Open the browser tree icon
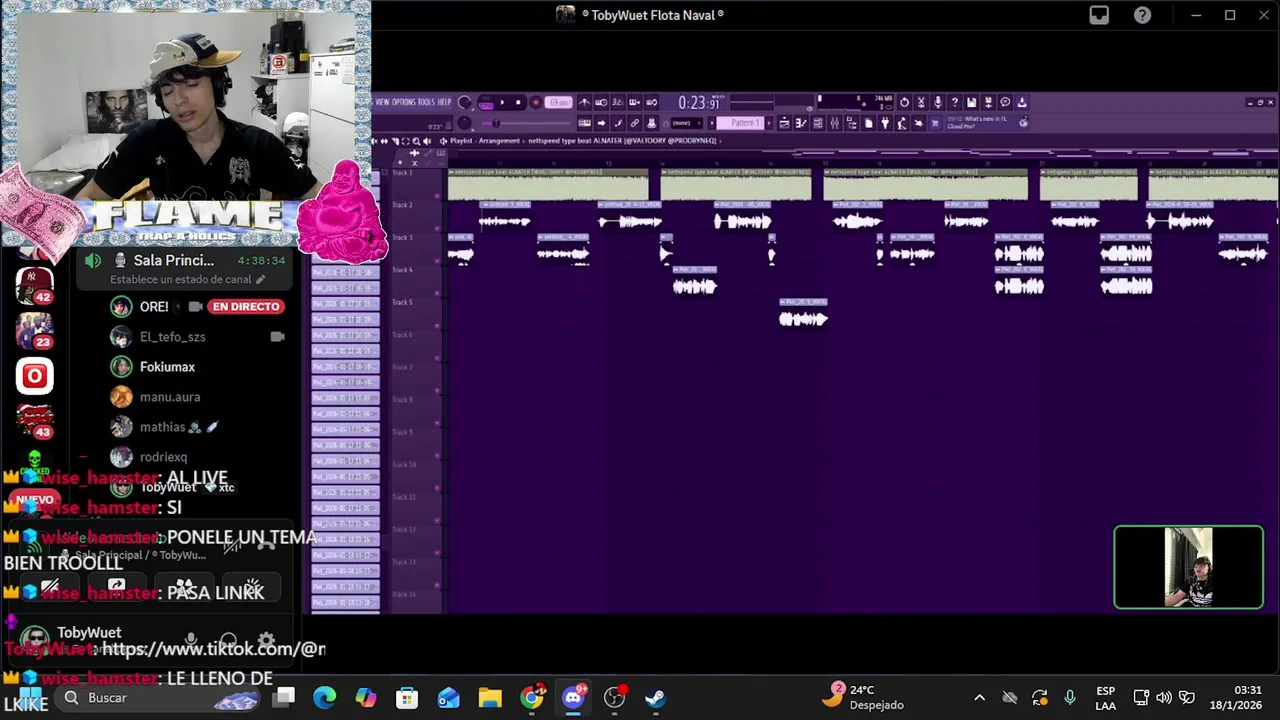Image resolution: width=1280 pixels, height=720 pixels. pos(852,124)
